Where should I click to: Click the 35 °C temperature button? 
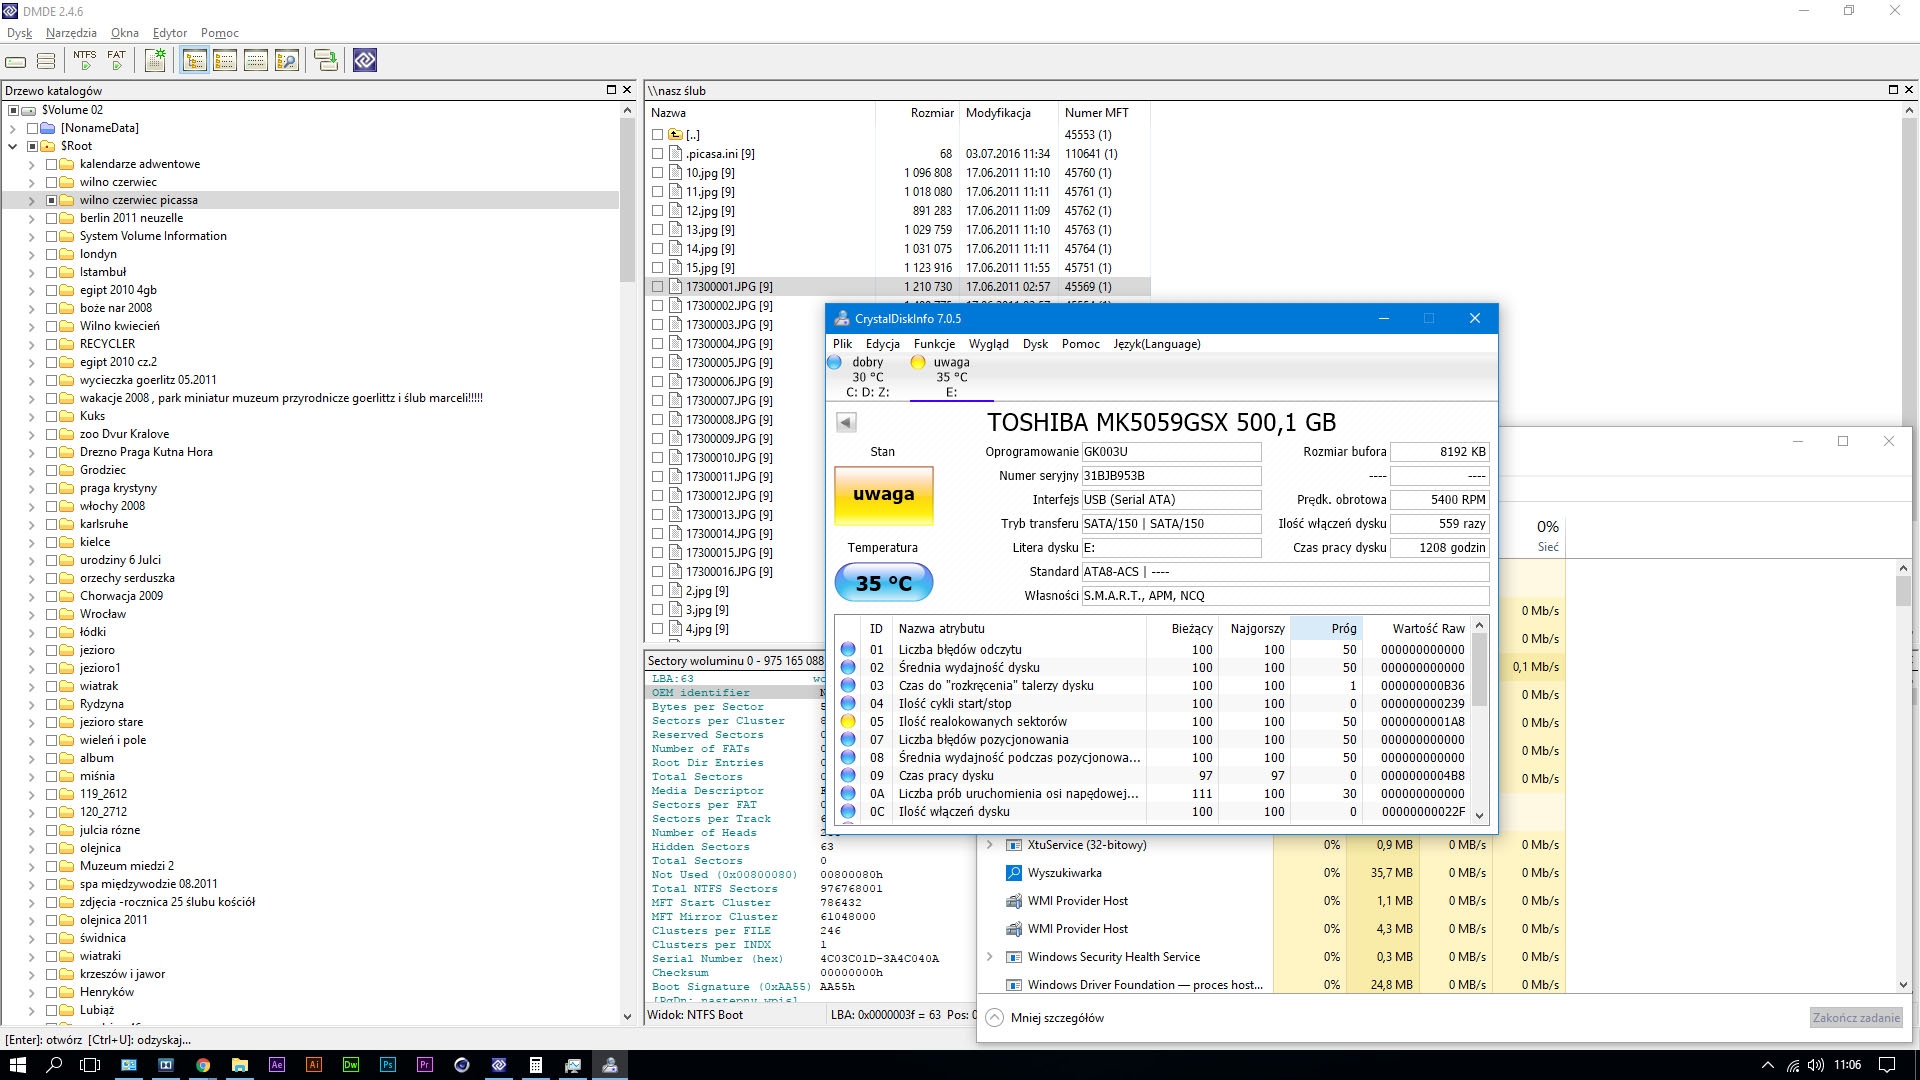point(884,583)
